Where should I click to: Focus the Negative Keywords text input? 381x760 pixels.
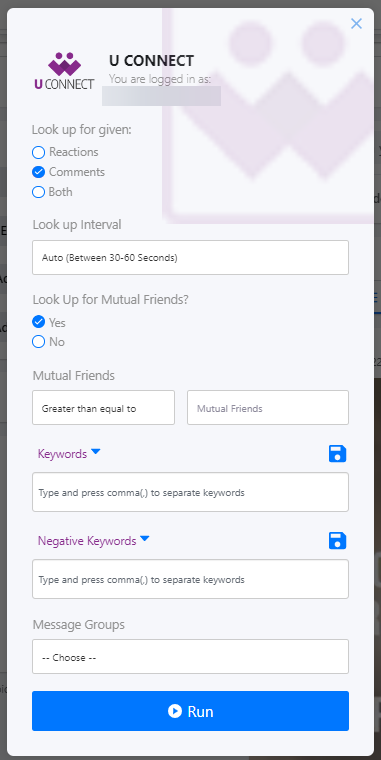coord(190,579)
